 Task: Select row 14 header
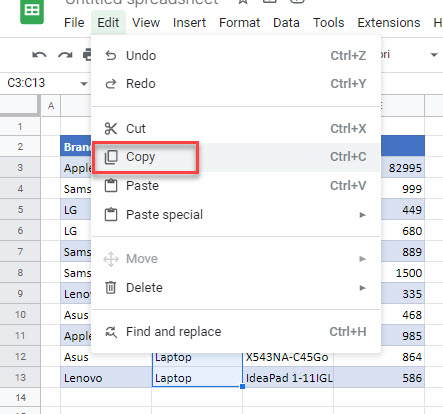pos(20,397)
